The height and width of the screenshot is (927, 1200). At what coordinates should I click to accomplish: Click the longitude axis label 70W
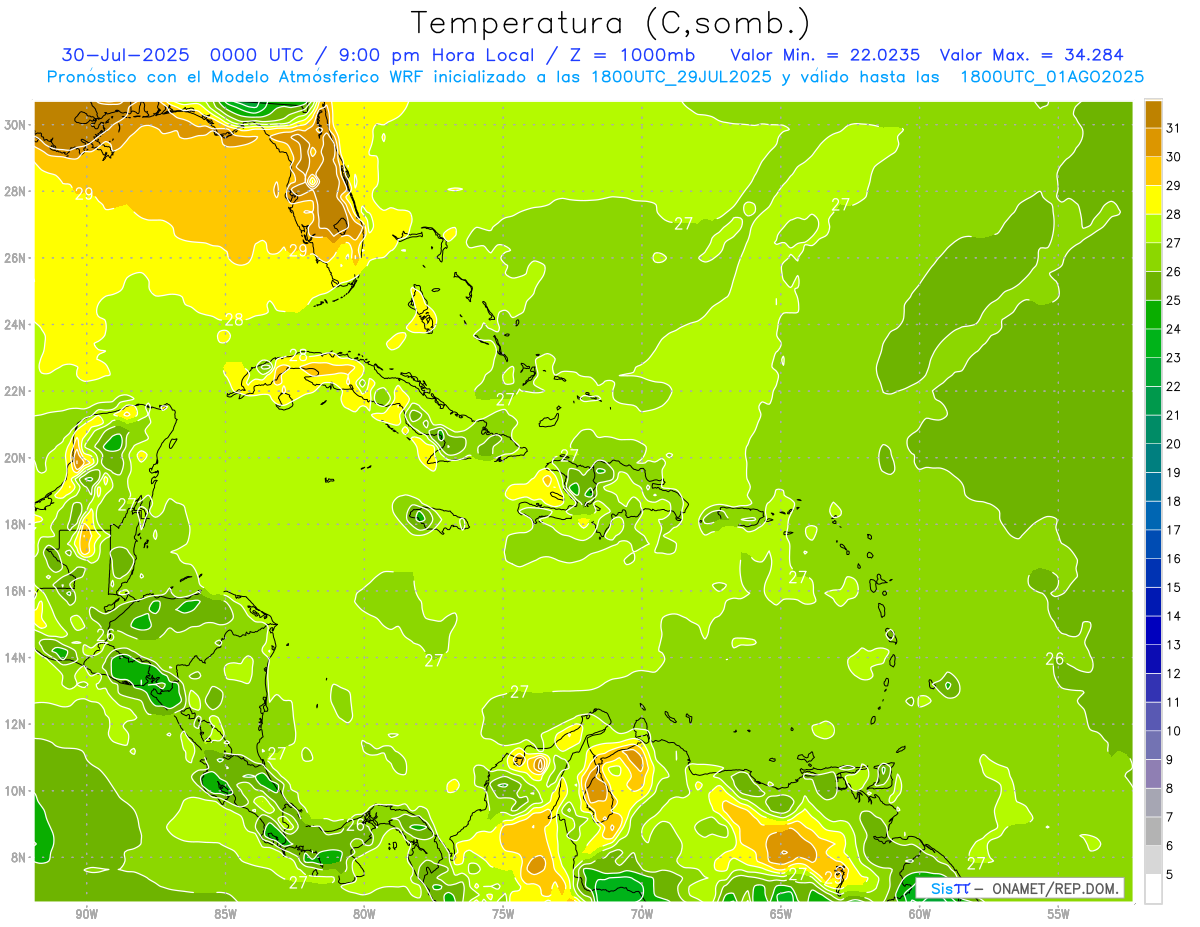(x=642, y=914)
